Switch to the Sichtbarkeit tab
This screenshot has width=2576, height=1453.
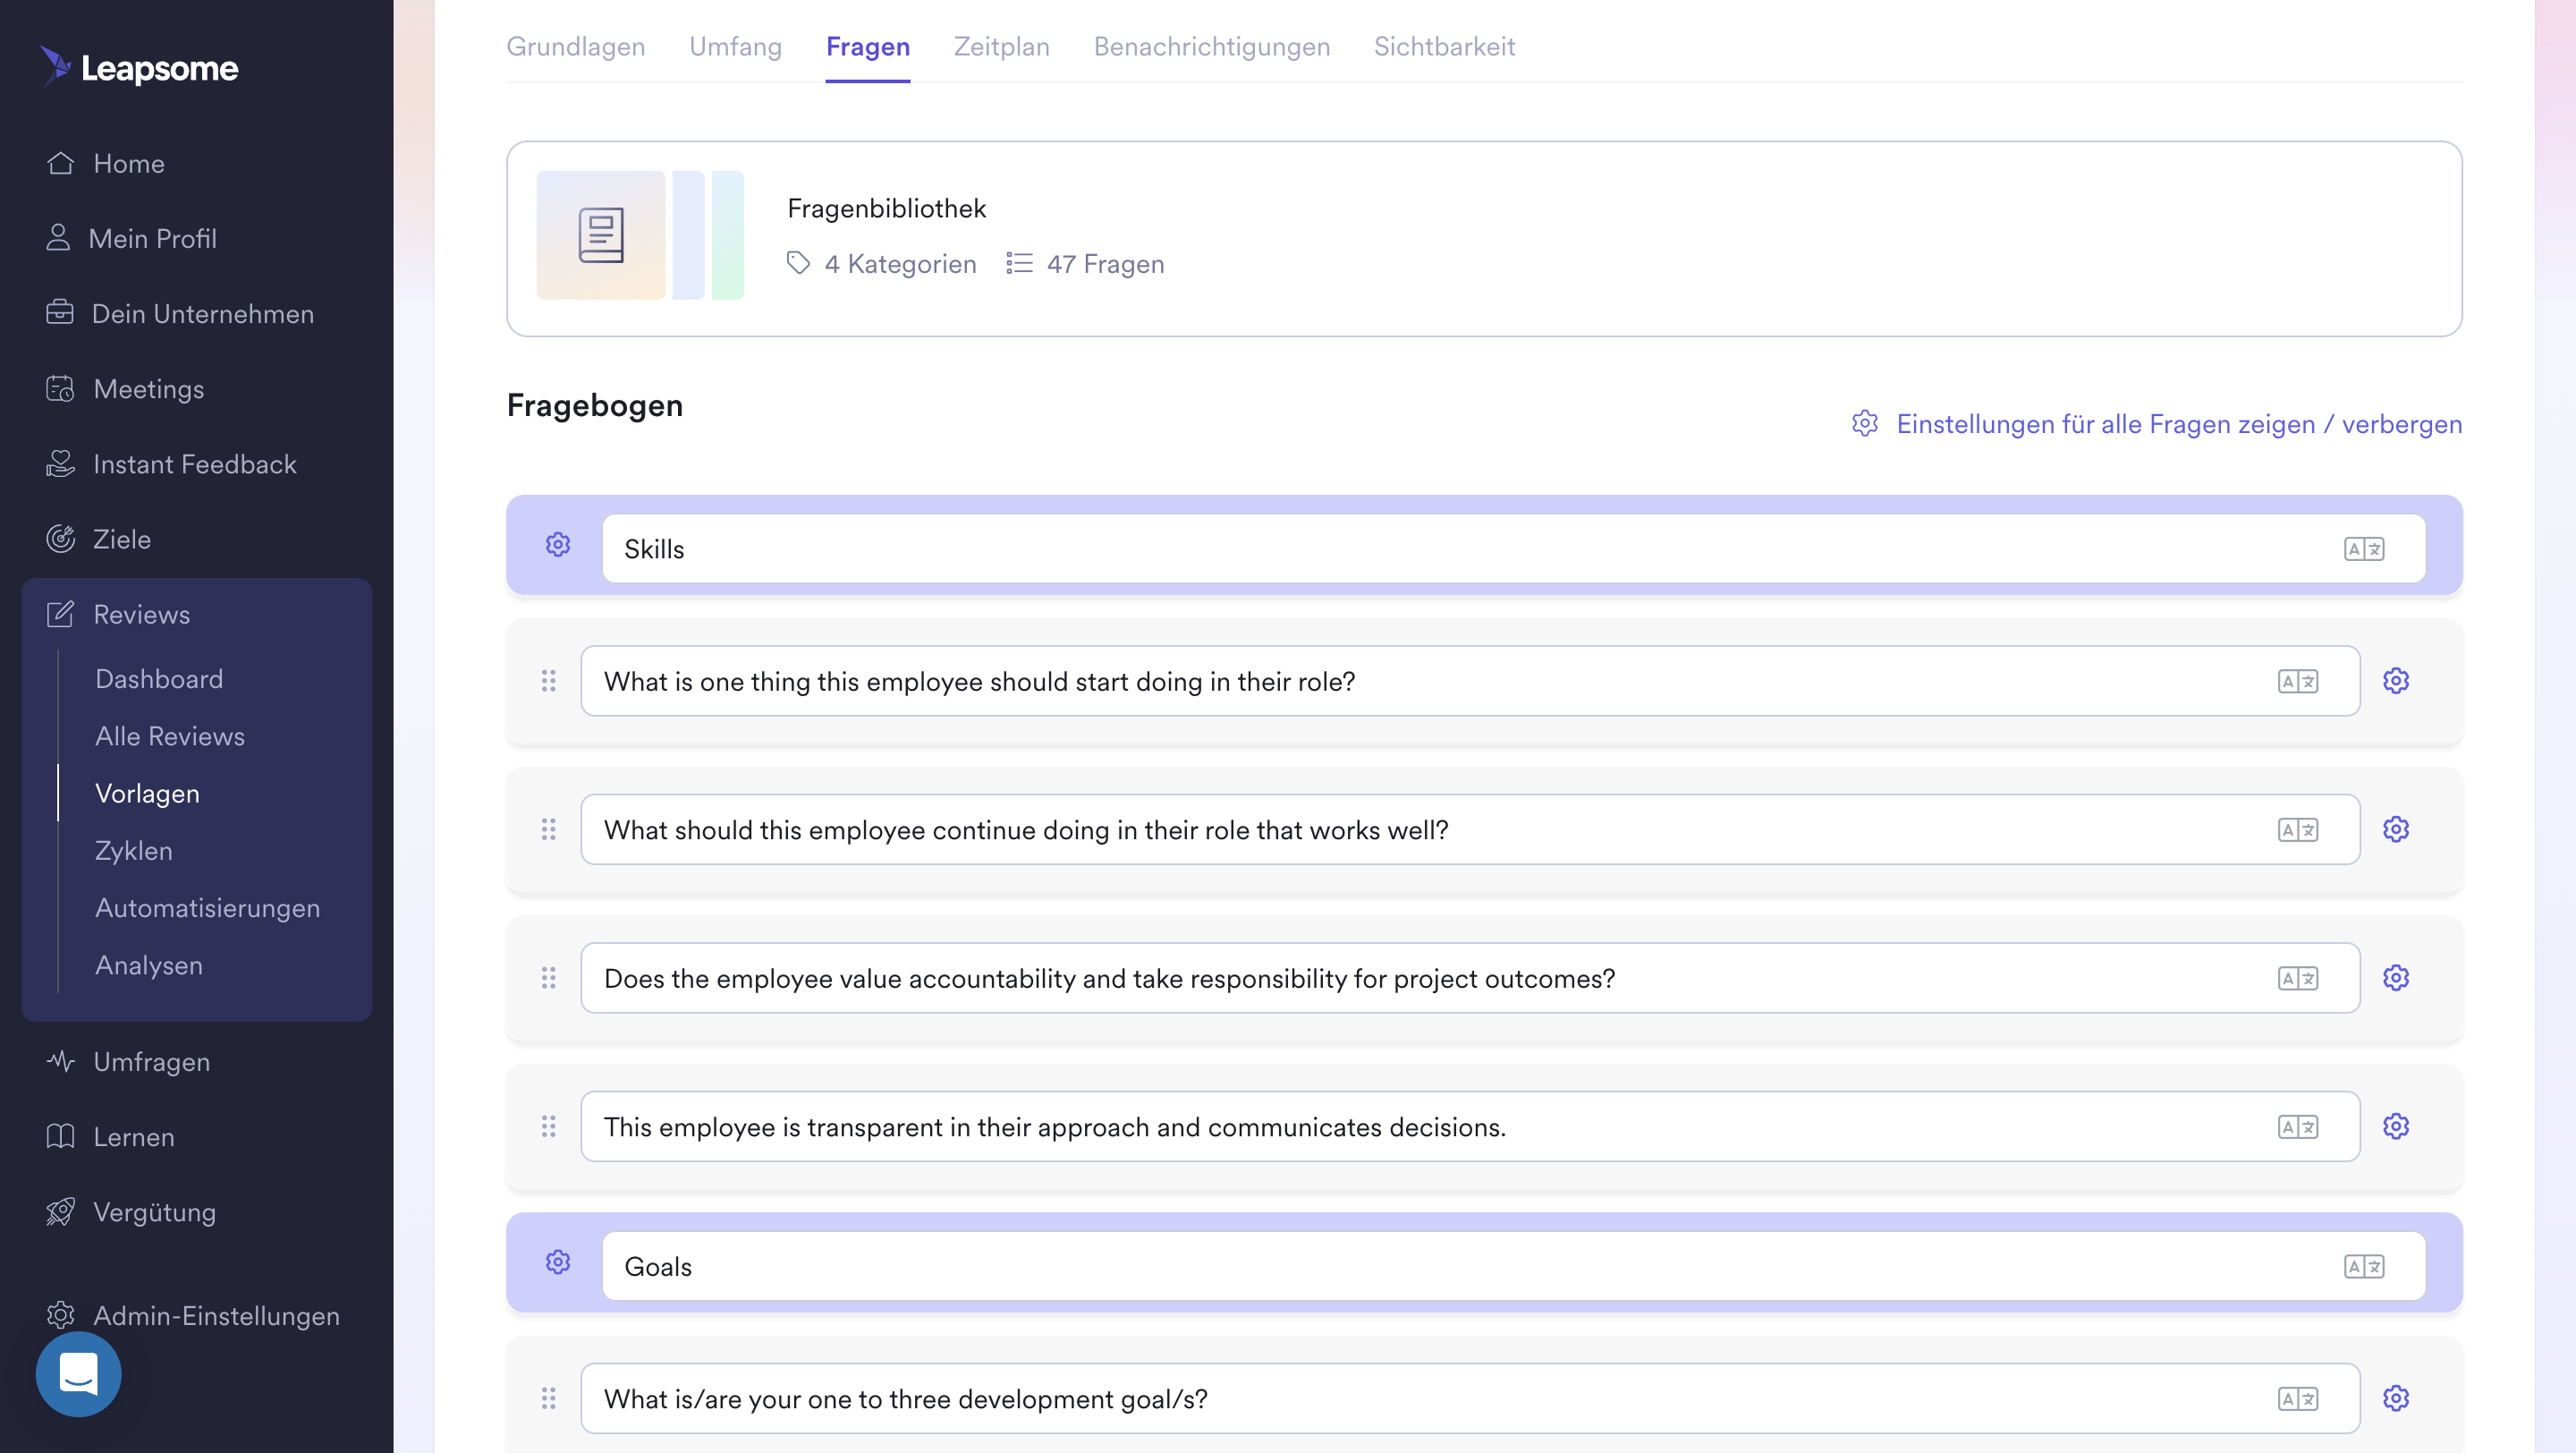(1444, 47)
